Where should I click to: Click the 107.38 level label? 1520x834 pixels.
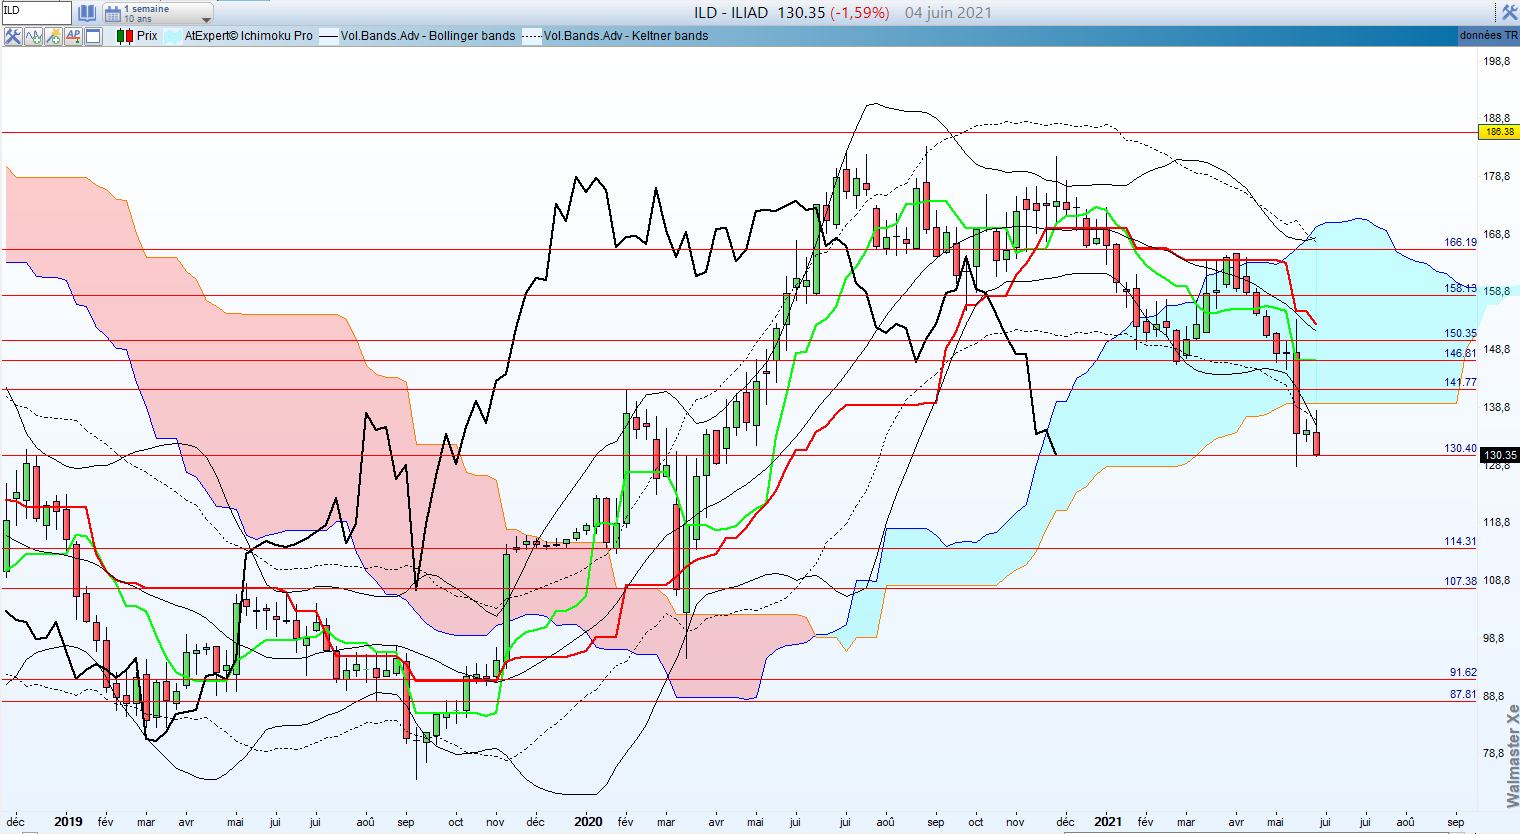pos(1460,581)
